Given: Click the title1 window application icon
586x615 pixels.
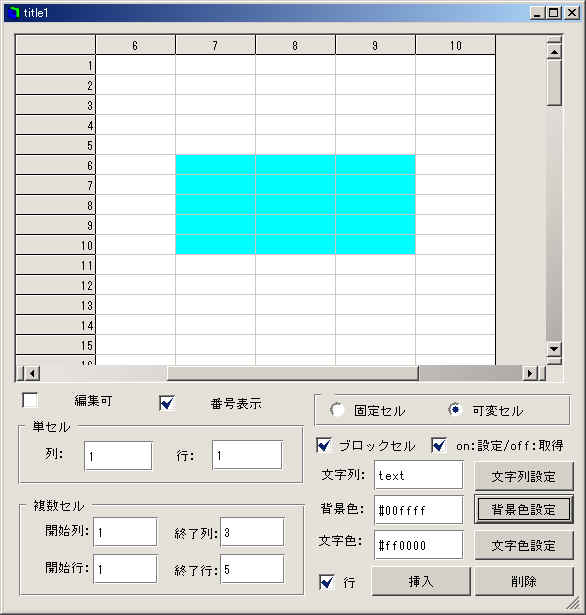Looking at the screenshot, I should [x=13, y=13].
